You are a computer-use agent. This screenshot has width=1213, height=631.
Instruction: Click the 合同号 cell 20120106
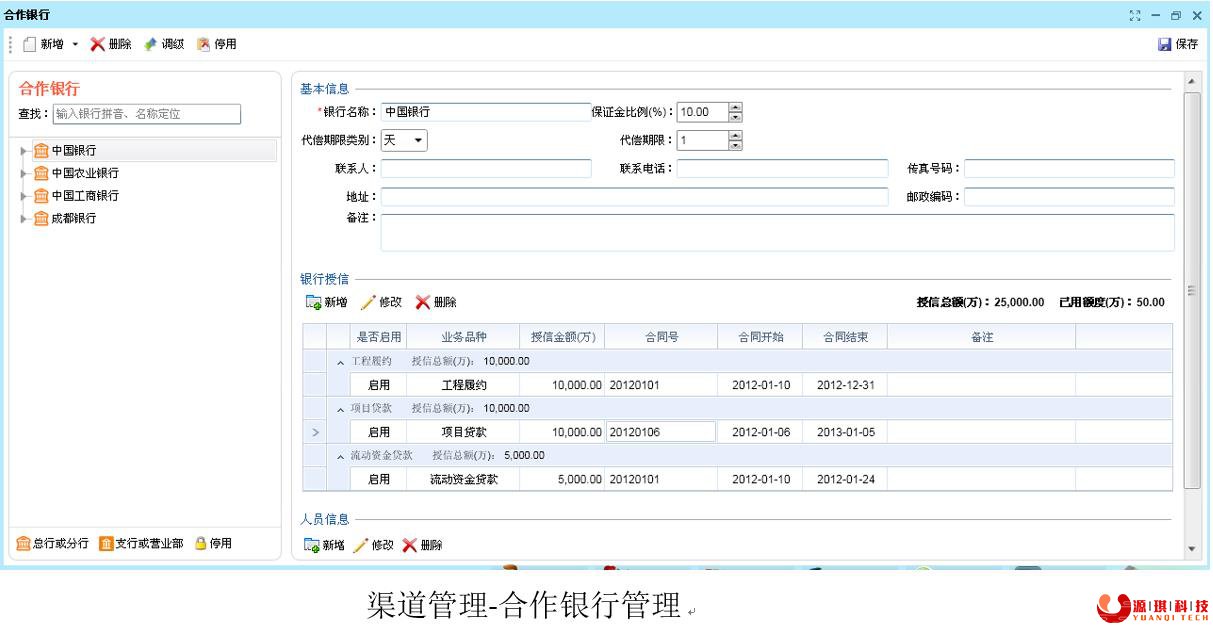tap(661, 432)
